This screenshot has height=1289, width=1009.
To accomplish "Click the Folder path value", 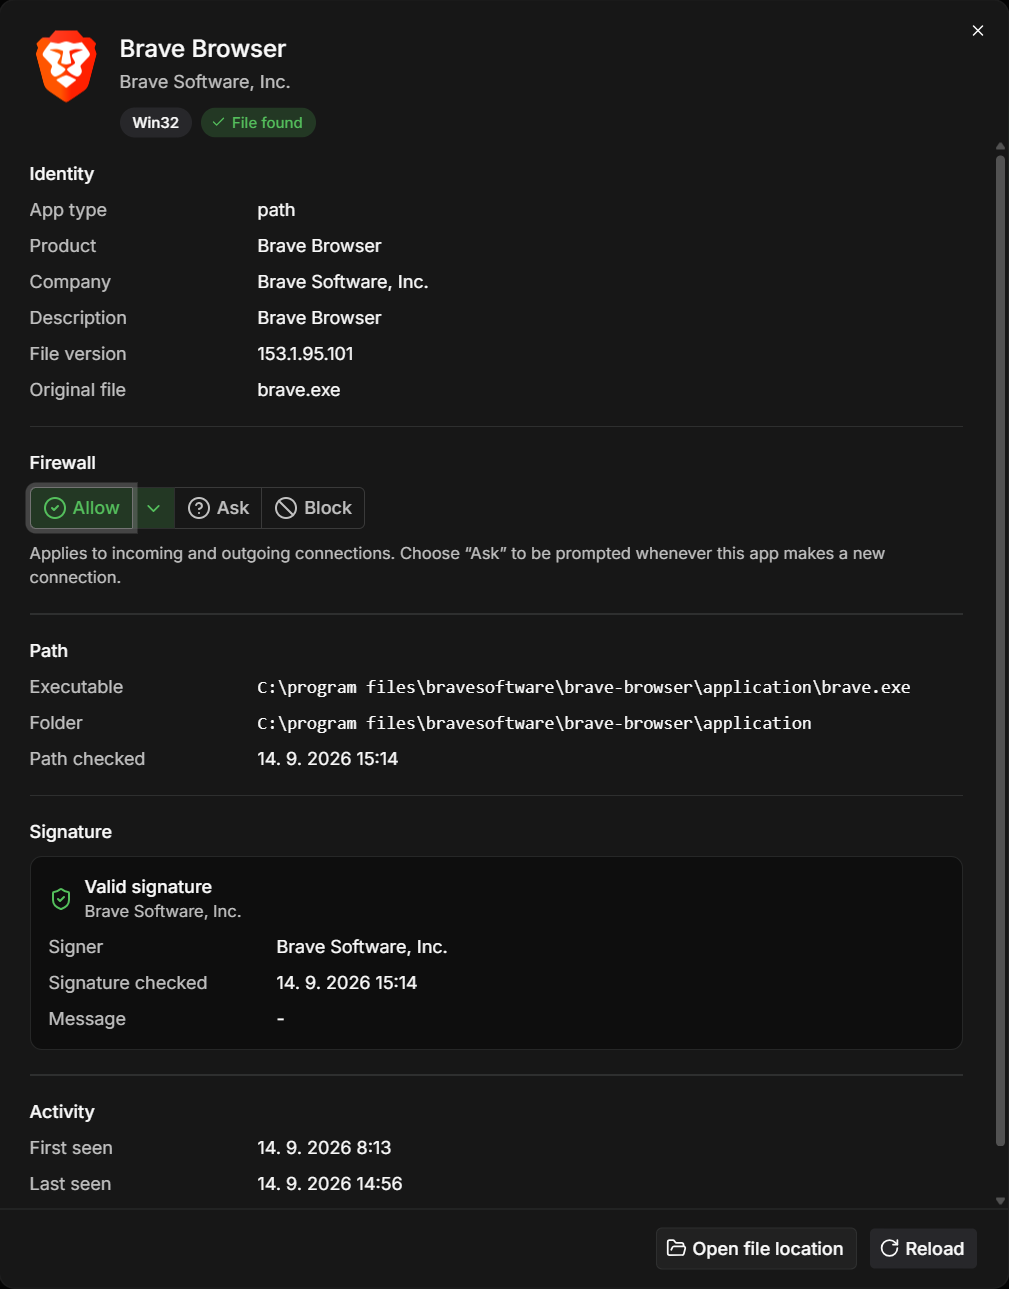I will coord(534,723).
